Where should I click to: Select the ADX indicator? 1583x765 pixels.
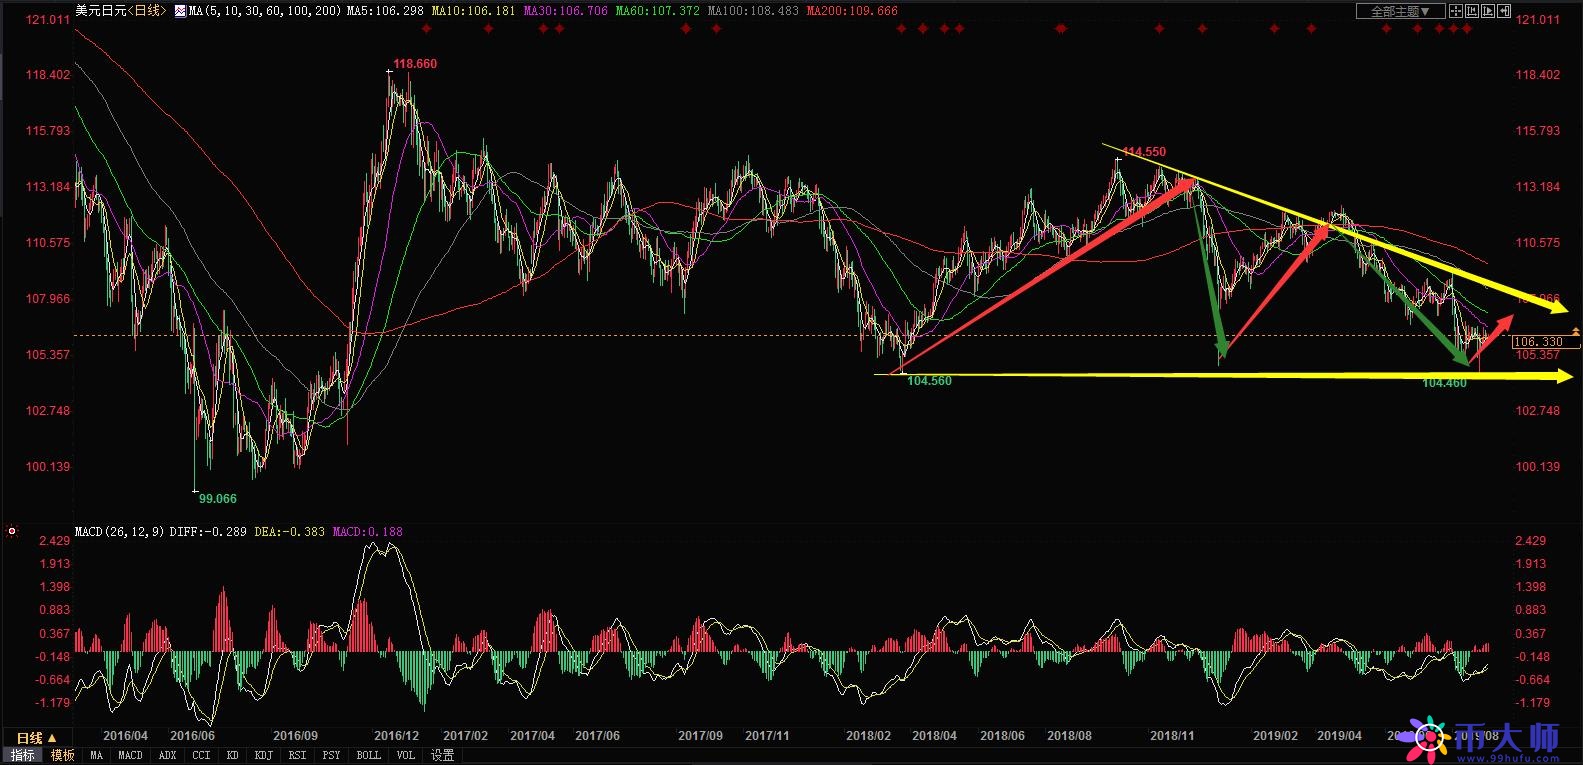[168, 755]
